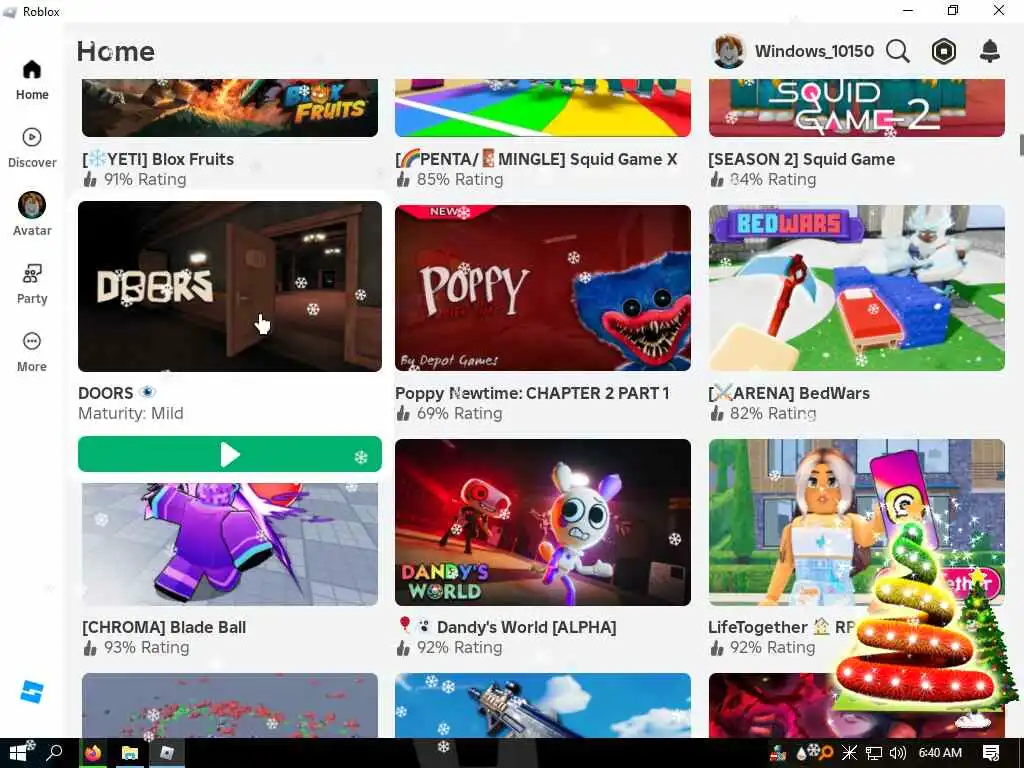Open notifications bell
The width and height of the screenshot is (1024, 768).
pyautogui.click(x=990, y=51)
